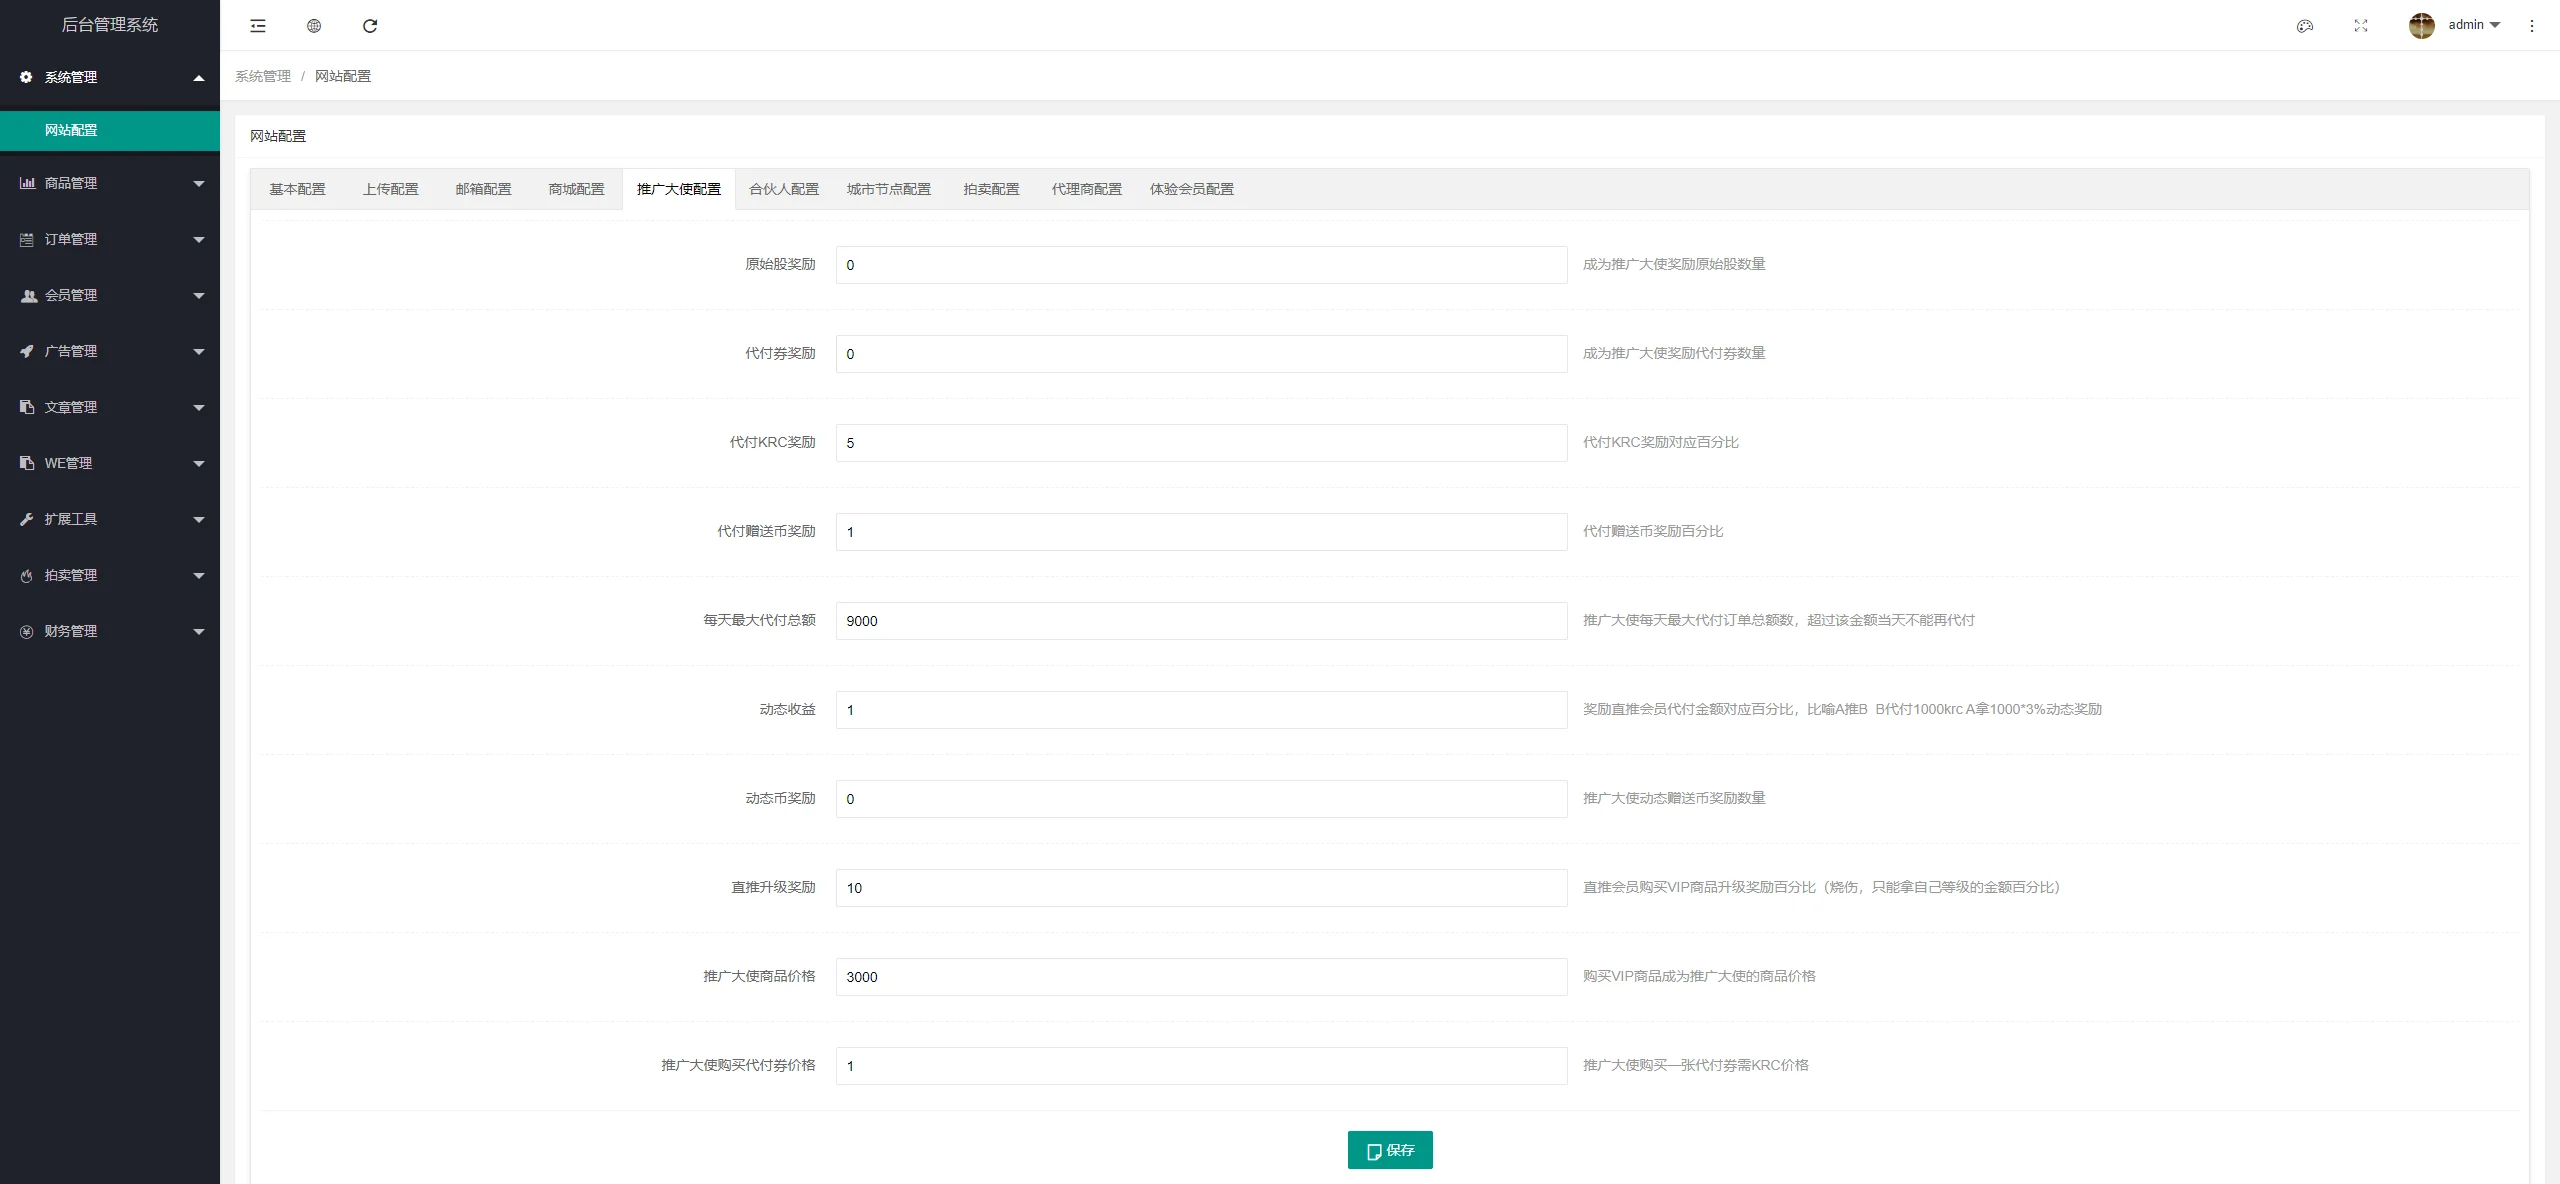Screen dimensions: 2560x1184
Task: Switch to the 基本配置 tab
Action: (297, 189)
